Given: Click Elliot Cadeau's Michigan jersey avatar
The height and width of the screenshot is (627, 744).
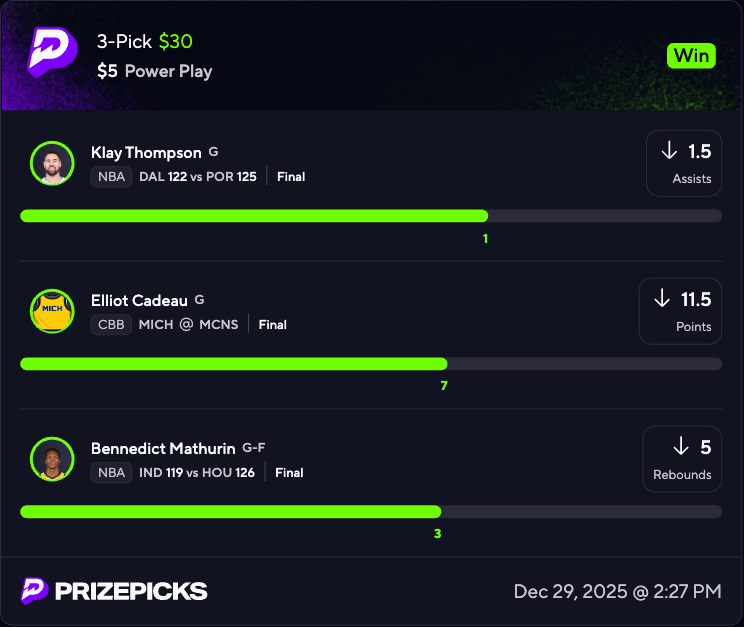Looking at the screenshot, I should 52,311.
